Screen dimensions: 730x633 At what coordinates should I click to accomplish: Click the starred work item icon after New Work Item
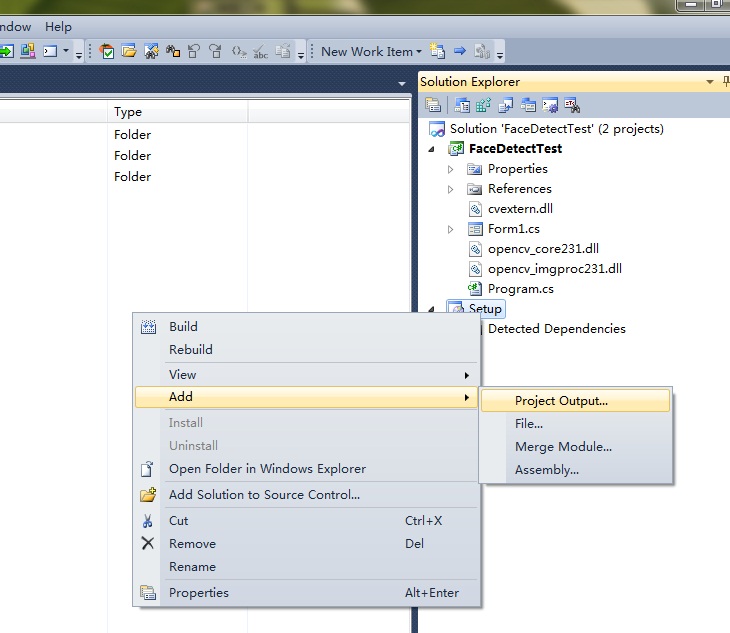coord(437,51)
